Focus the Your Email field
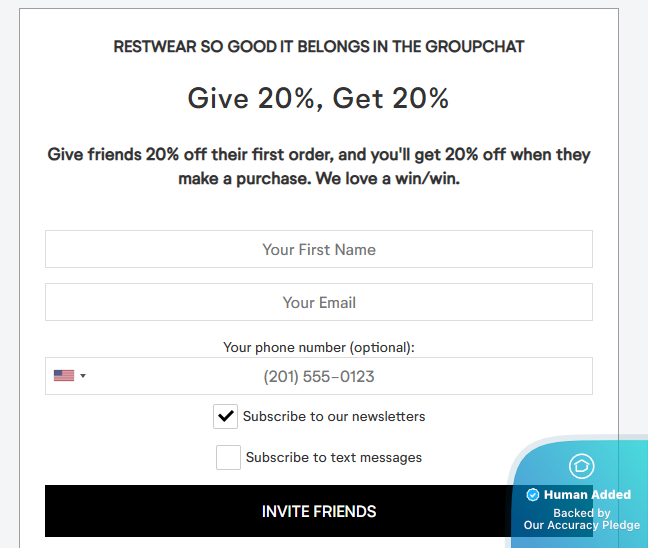Viewport: 648px width, 548px height. [x=319, y=302]
